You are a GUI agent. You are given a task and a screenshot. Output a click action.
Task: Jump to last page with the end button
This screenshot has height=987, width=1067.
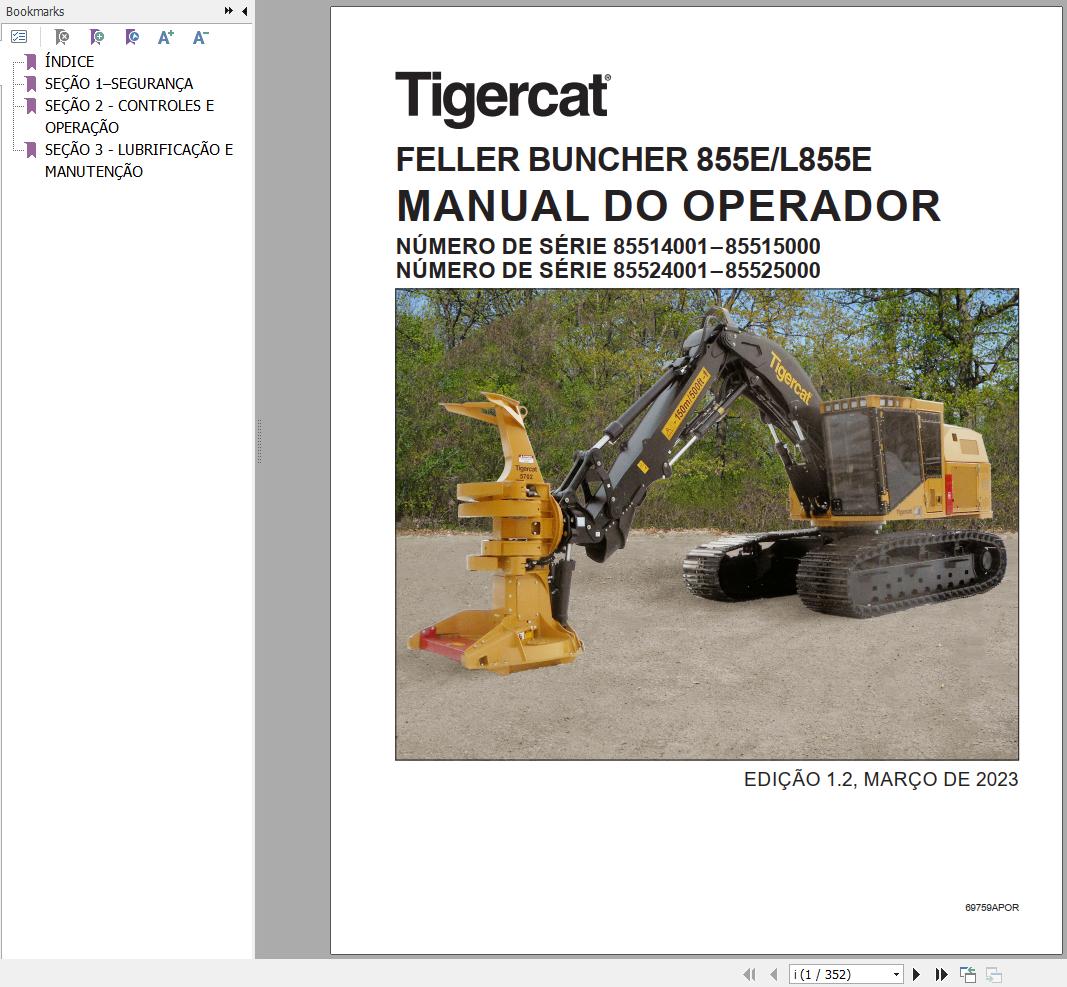pos(941,973)
